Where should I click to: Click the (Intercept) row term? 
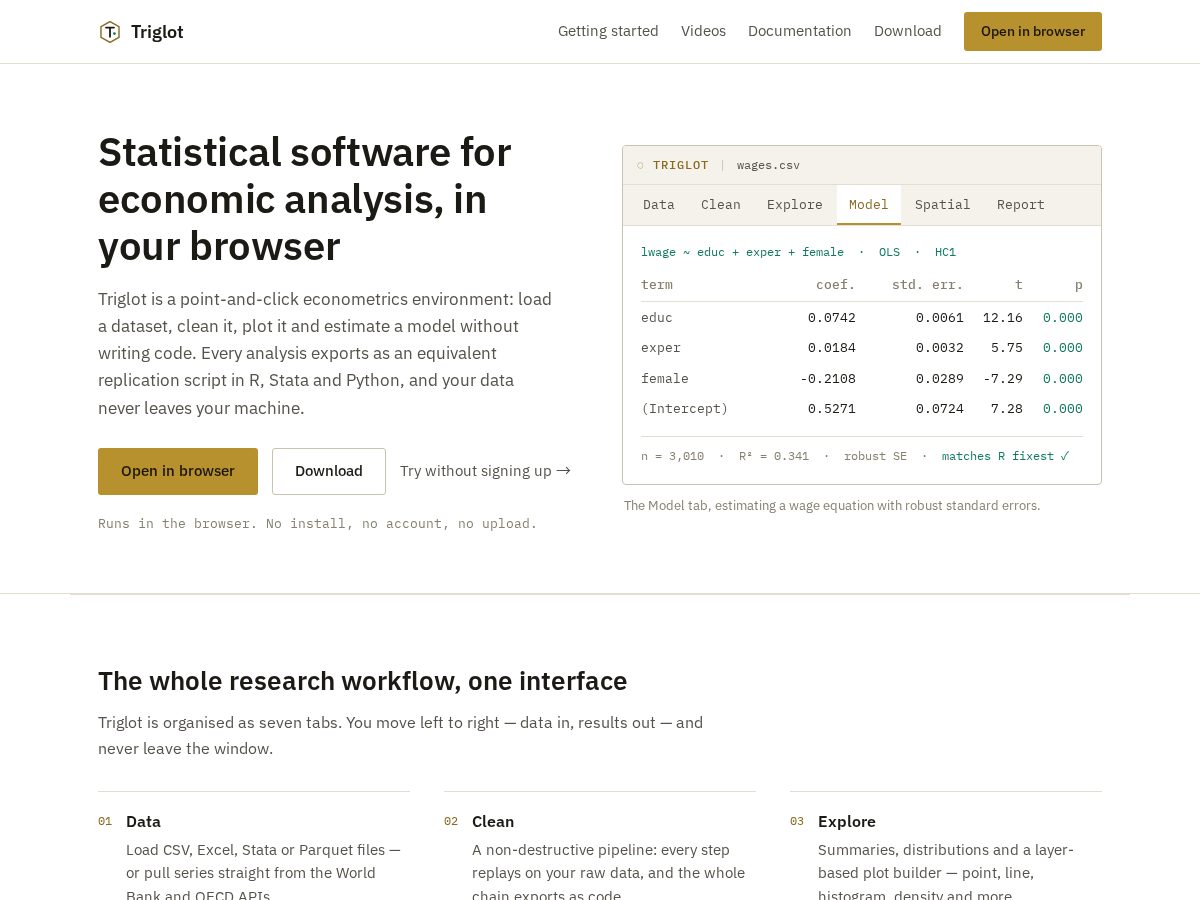tap(685, 409)
